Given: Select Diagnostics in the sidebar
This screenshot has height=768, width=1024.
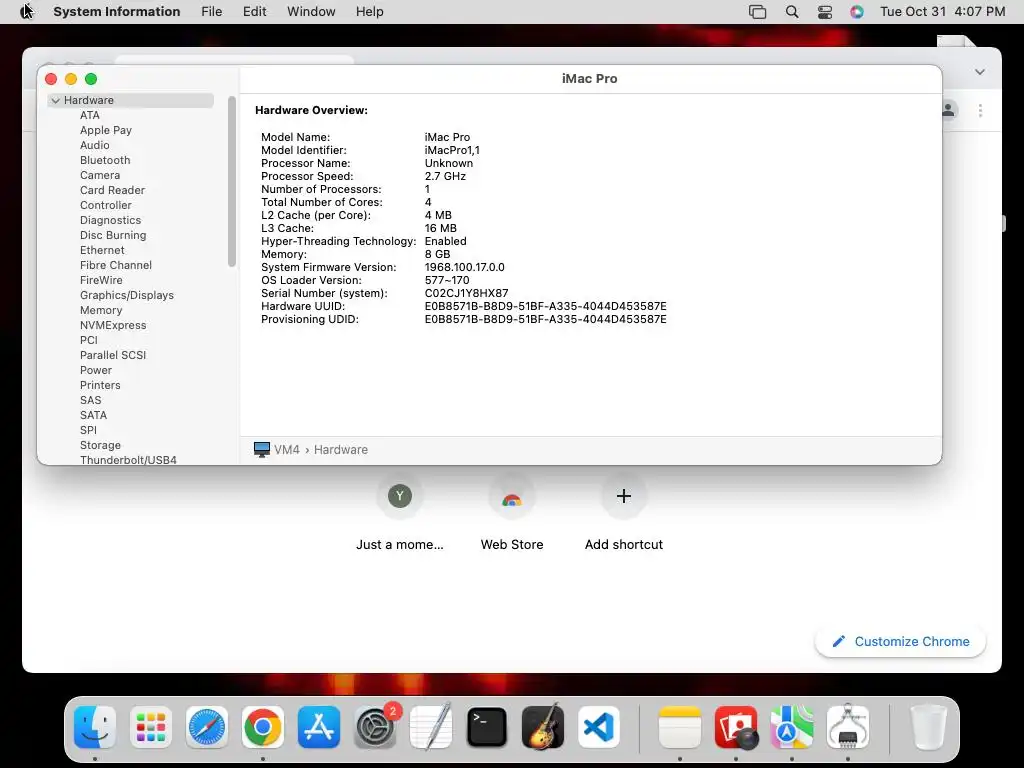Looking at the screenshot, I should [110, 220].
